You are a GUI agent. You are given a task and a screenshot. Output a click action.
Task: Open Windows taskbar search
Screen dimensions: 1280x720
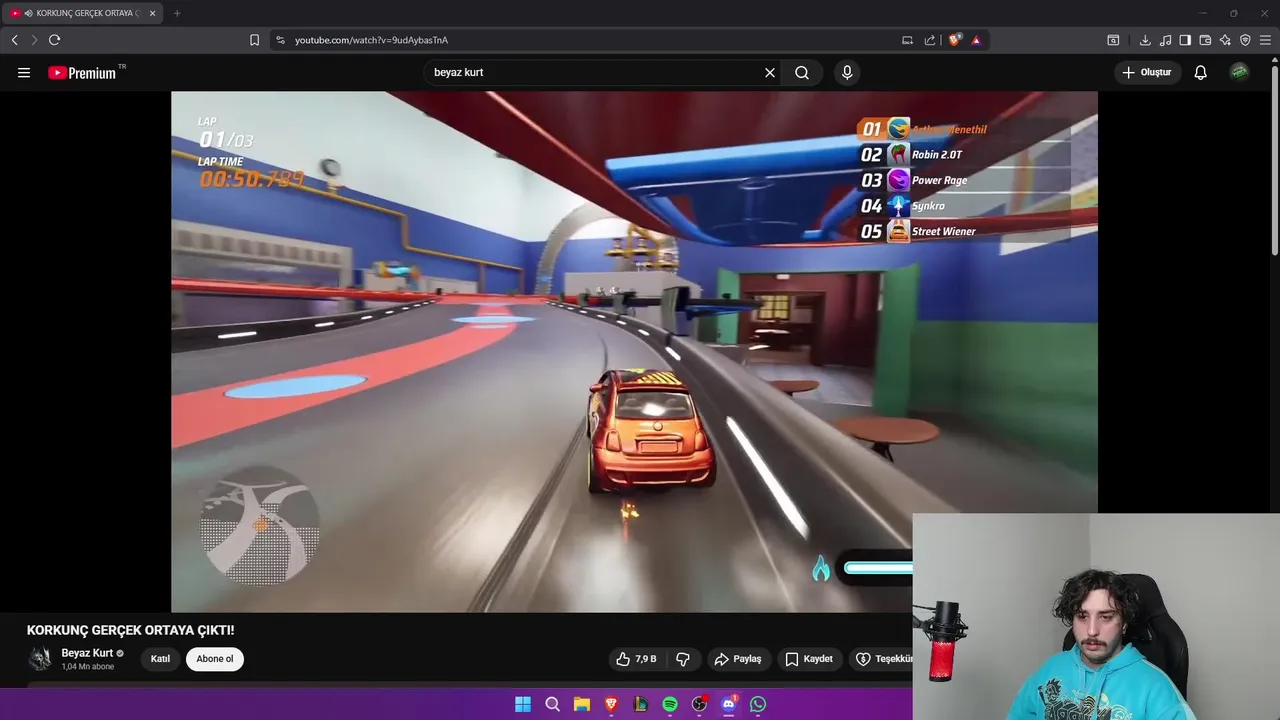tap(552, 704)
